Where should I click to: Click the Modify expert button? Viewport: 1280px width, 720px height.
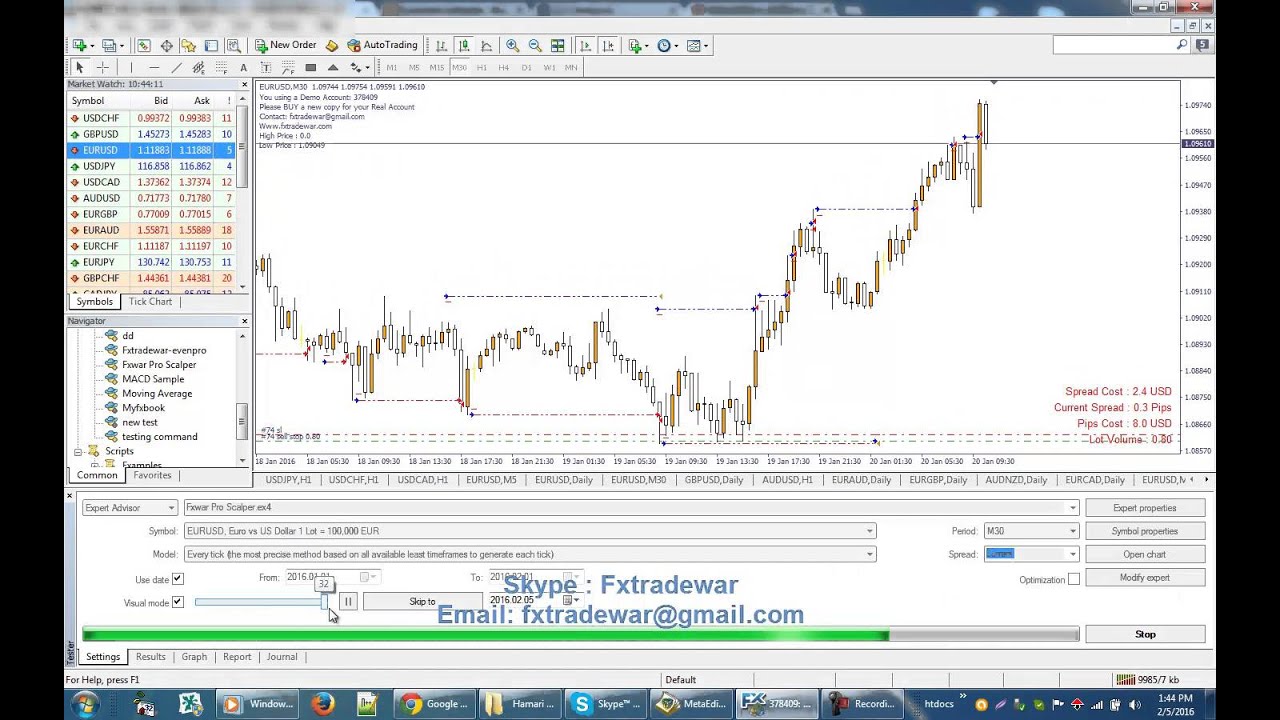pos(1145,577)
